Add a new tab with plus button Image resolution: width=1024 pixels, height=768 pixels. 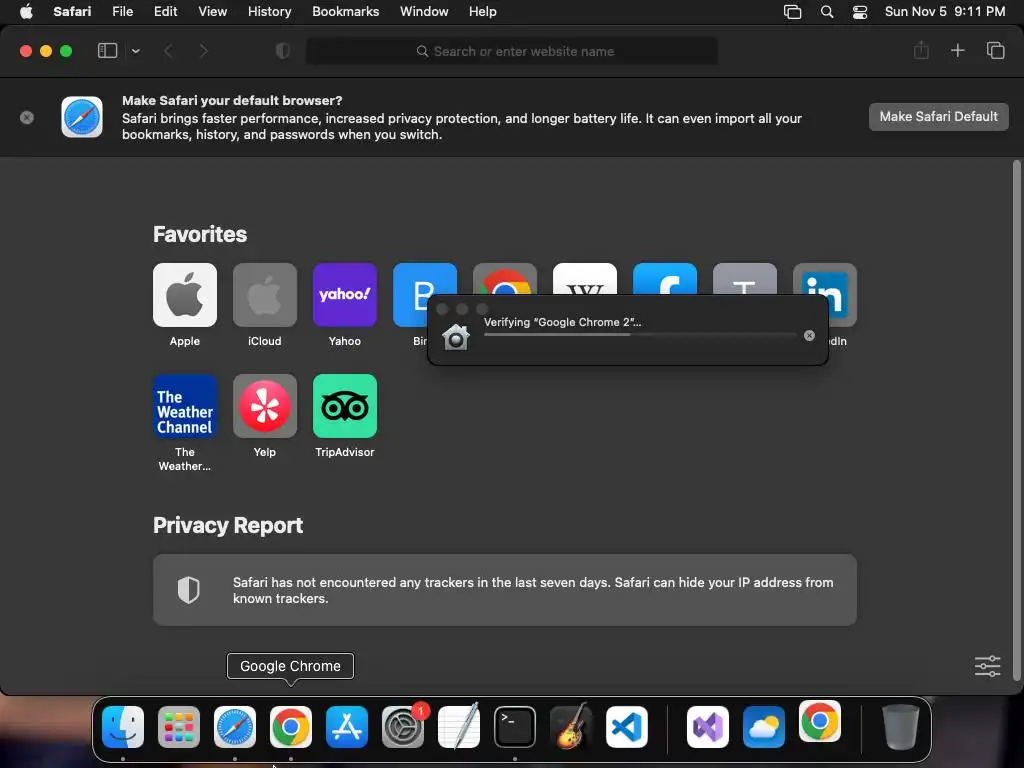tap(957, 50)
